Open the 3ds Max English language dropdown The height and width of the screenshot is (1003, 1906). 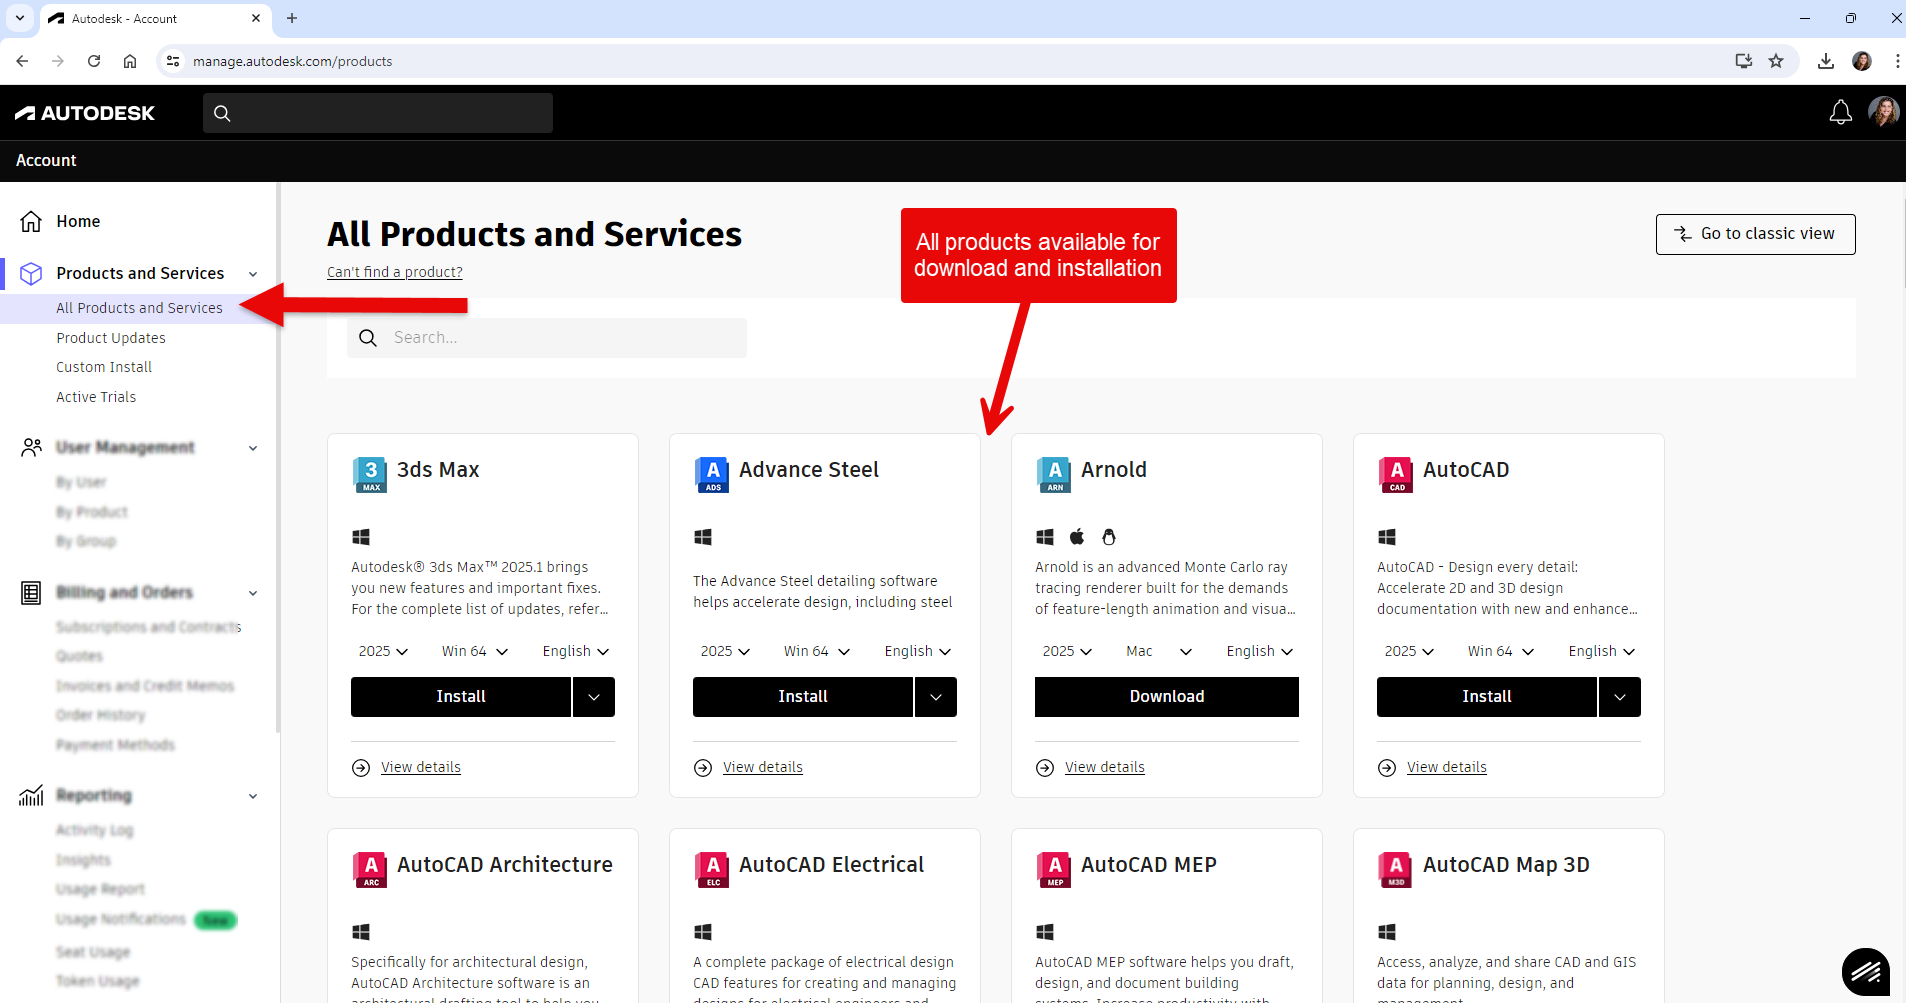(x=576, y=651)
